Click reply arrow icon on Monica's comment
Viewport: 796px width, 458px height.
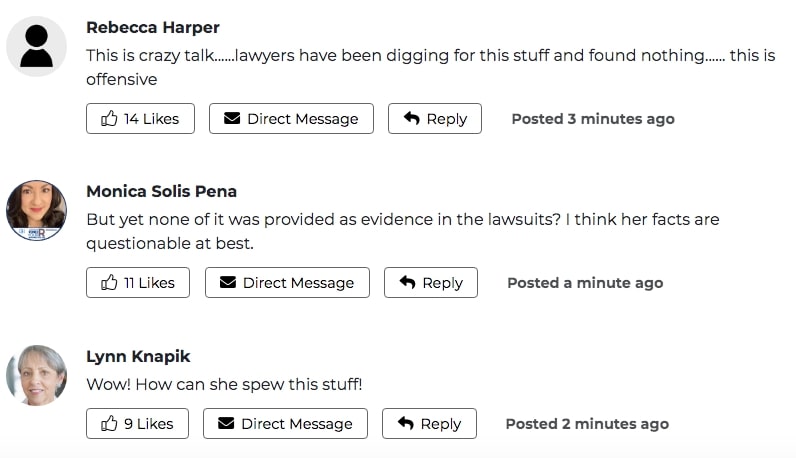[408, 282]
